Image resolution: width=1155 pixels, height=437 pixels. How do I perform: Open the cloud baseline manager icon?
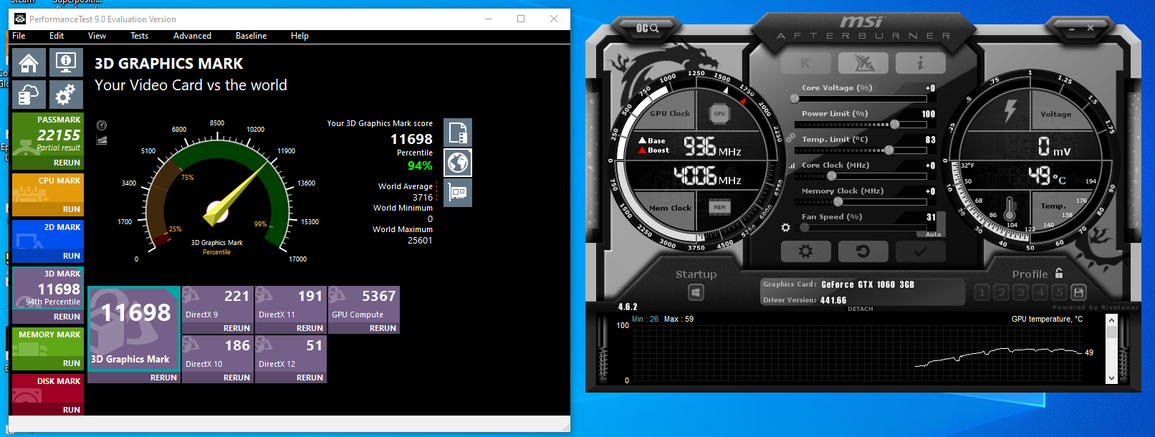[x=29, y=94]
